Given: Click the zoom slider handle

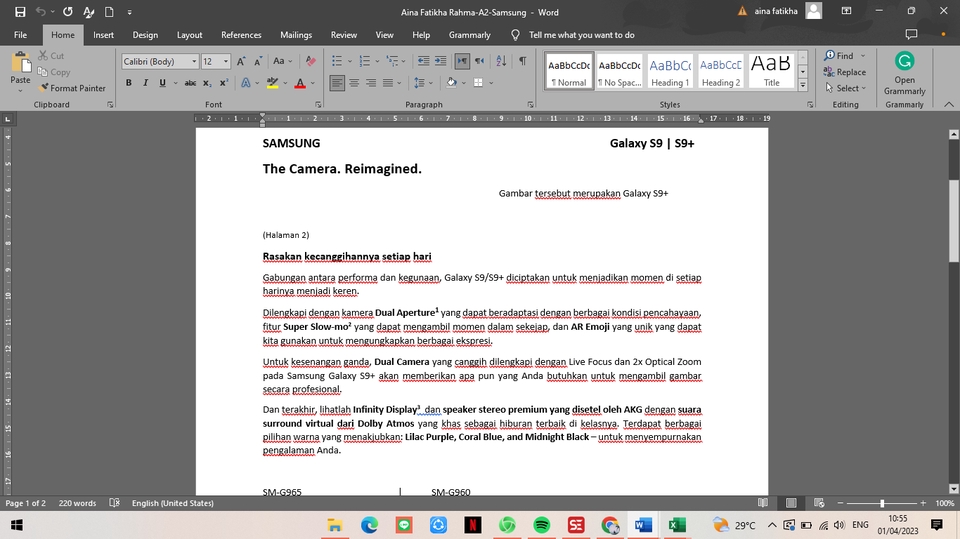Looking at the screenshot, I should (882, 503).
